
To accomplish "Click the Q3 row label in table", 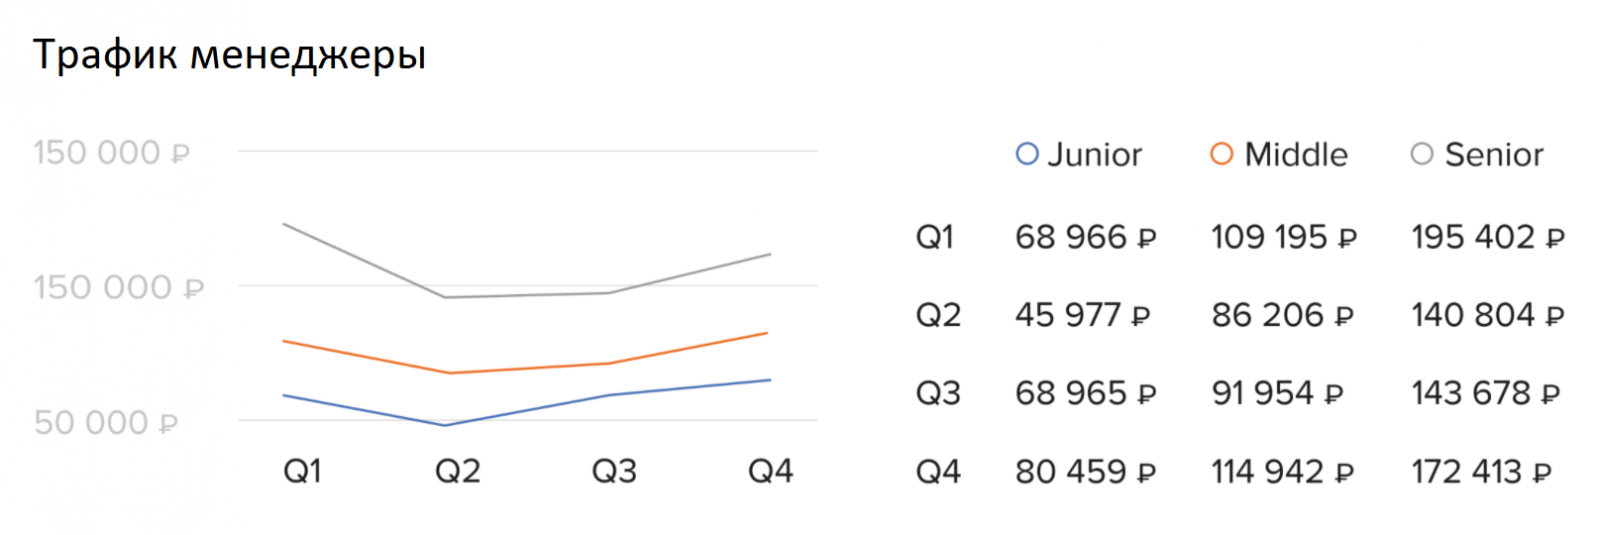I will coord(938,393).
